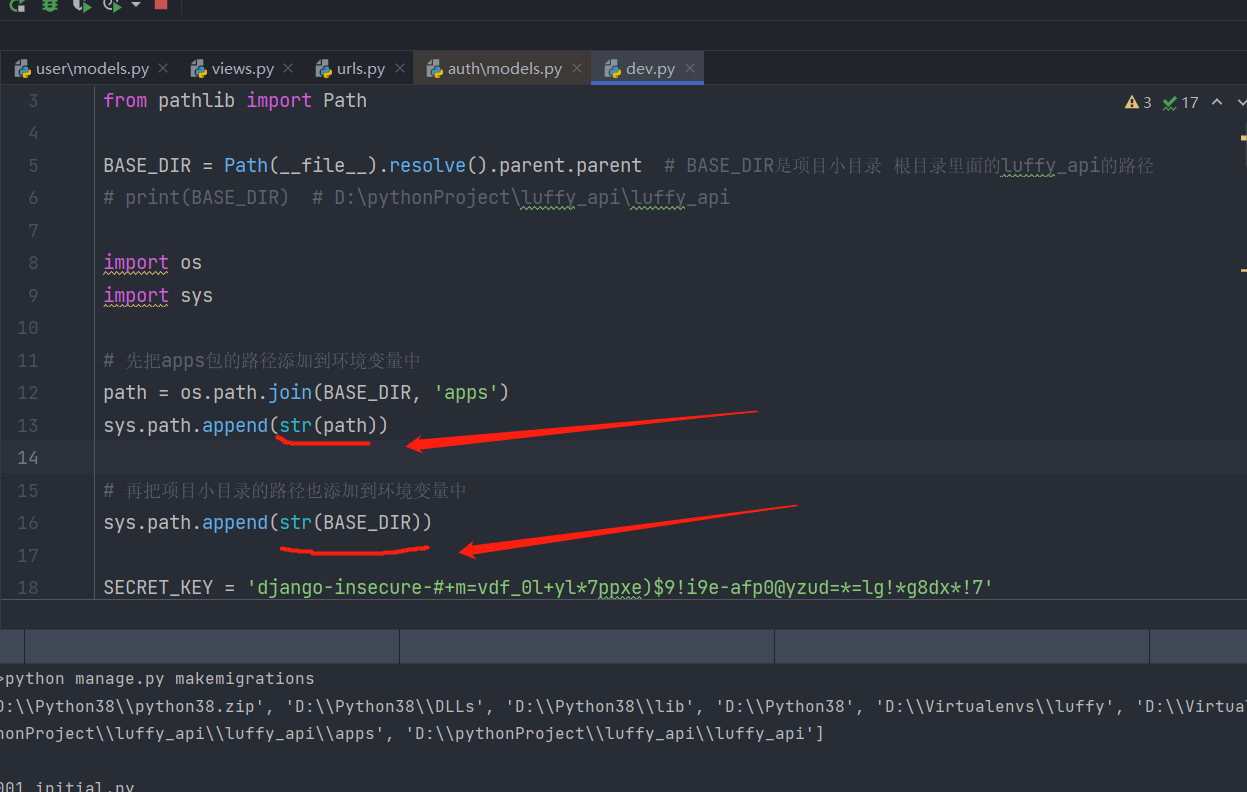Place cursor on 'from pathlib import Path'
Screen dimensions: 1247x792
pos(235,100)
